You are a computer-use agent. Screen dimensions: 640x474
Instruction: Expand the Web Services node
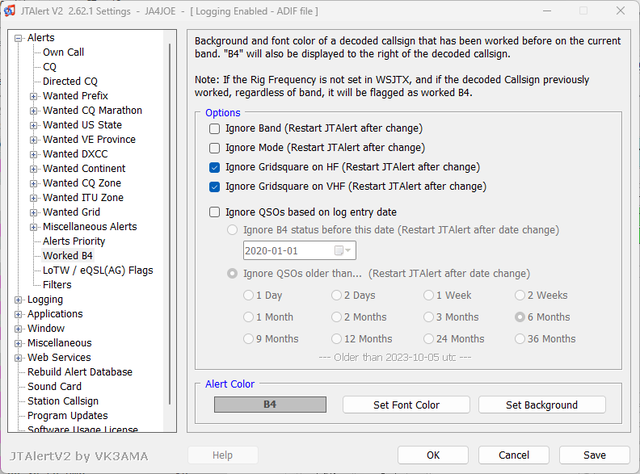point(18,358)
